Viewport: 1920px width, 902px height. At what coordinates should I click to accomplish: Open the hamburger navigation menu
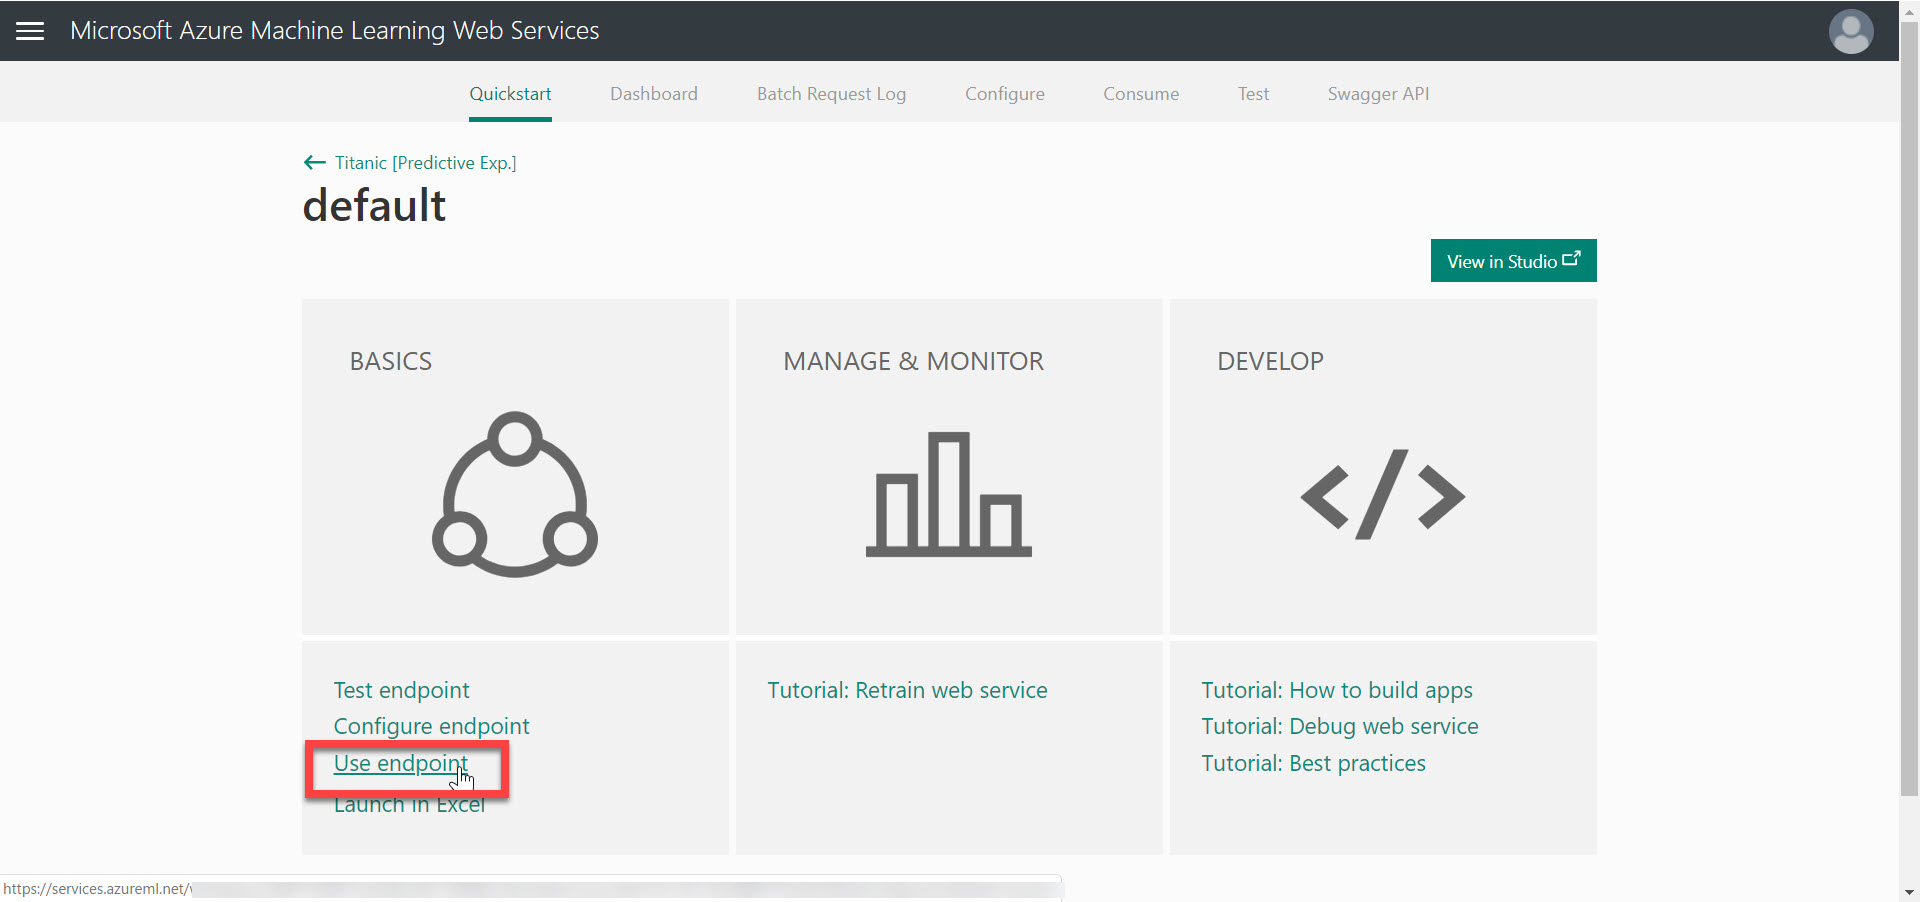coord(30,31)
